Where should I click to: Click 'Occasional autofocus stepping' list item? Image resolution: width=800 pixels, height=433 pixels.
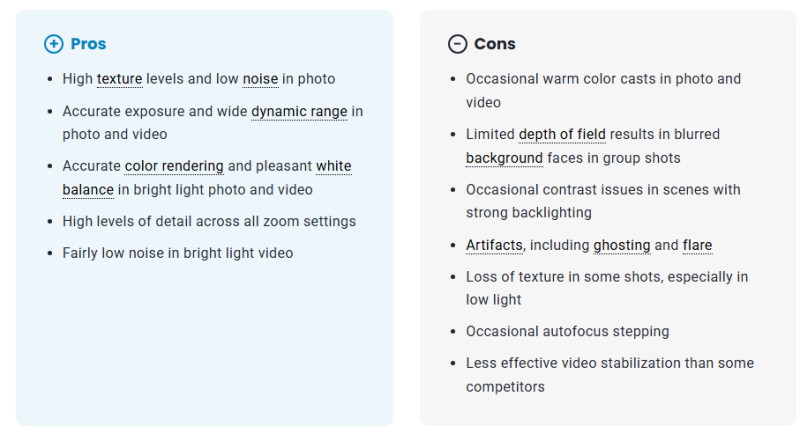[x=567, y=332]
